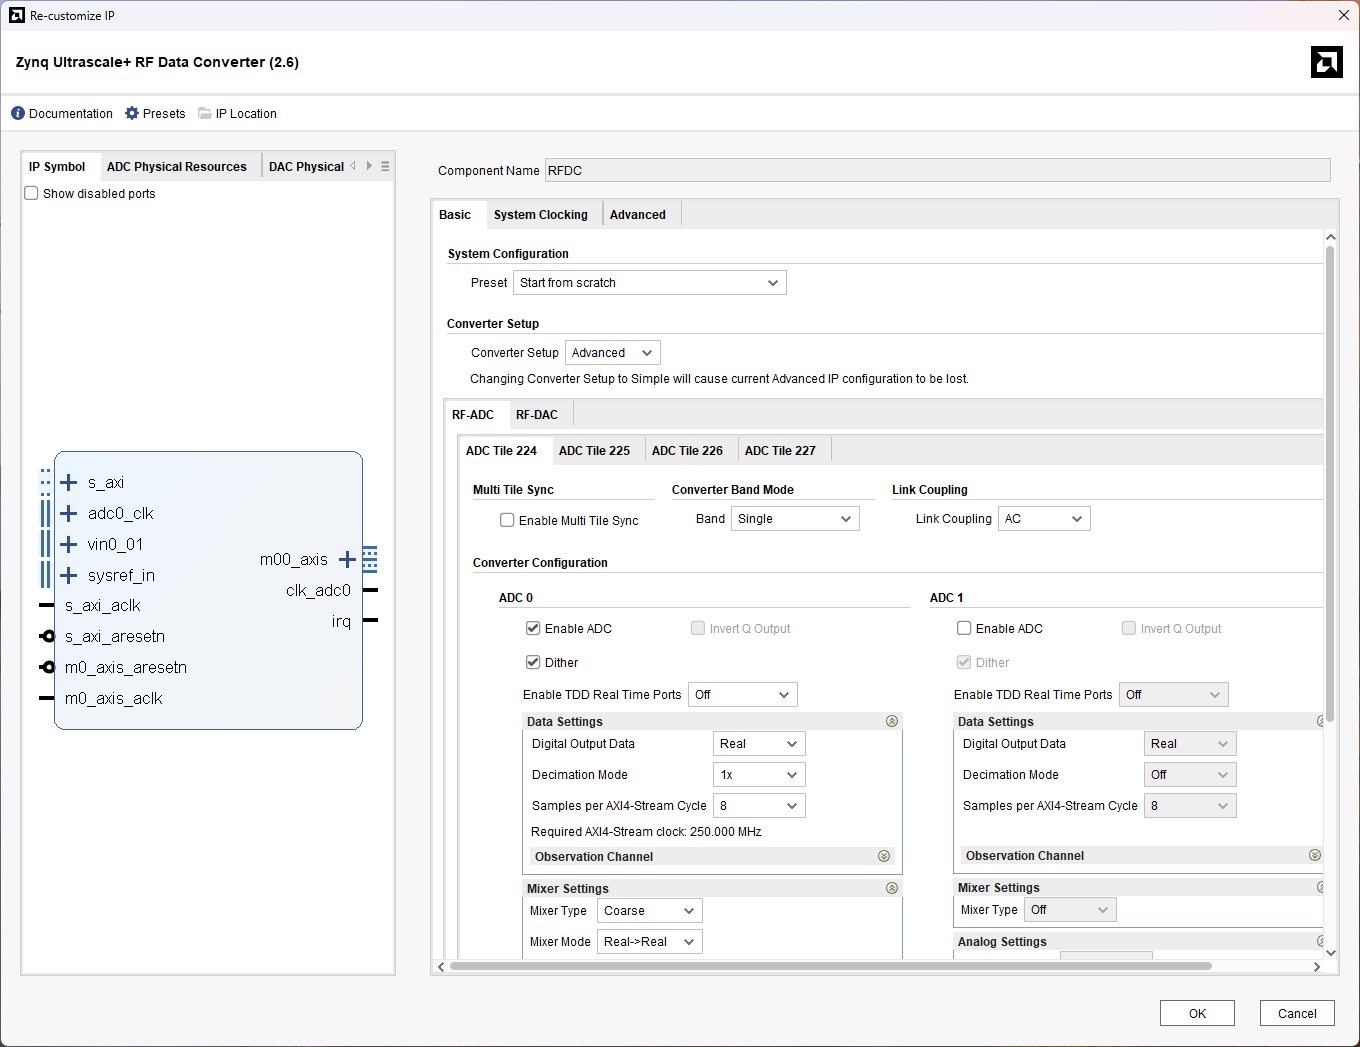
Task: Open ADC 0 Decimation Mode dropdown
Action: point(760,775)
